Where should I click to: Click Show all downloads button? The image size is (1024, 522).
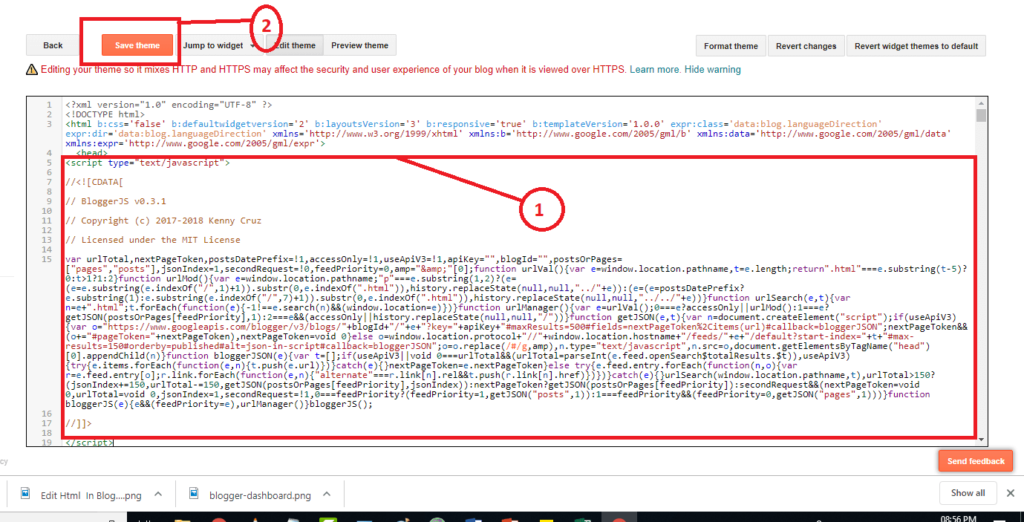point(968,493)
